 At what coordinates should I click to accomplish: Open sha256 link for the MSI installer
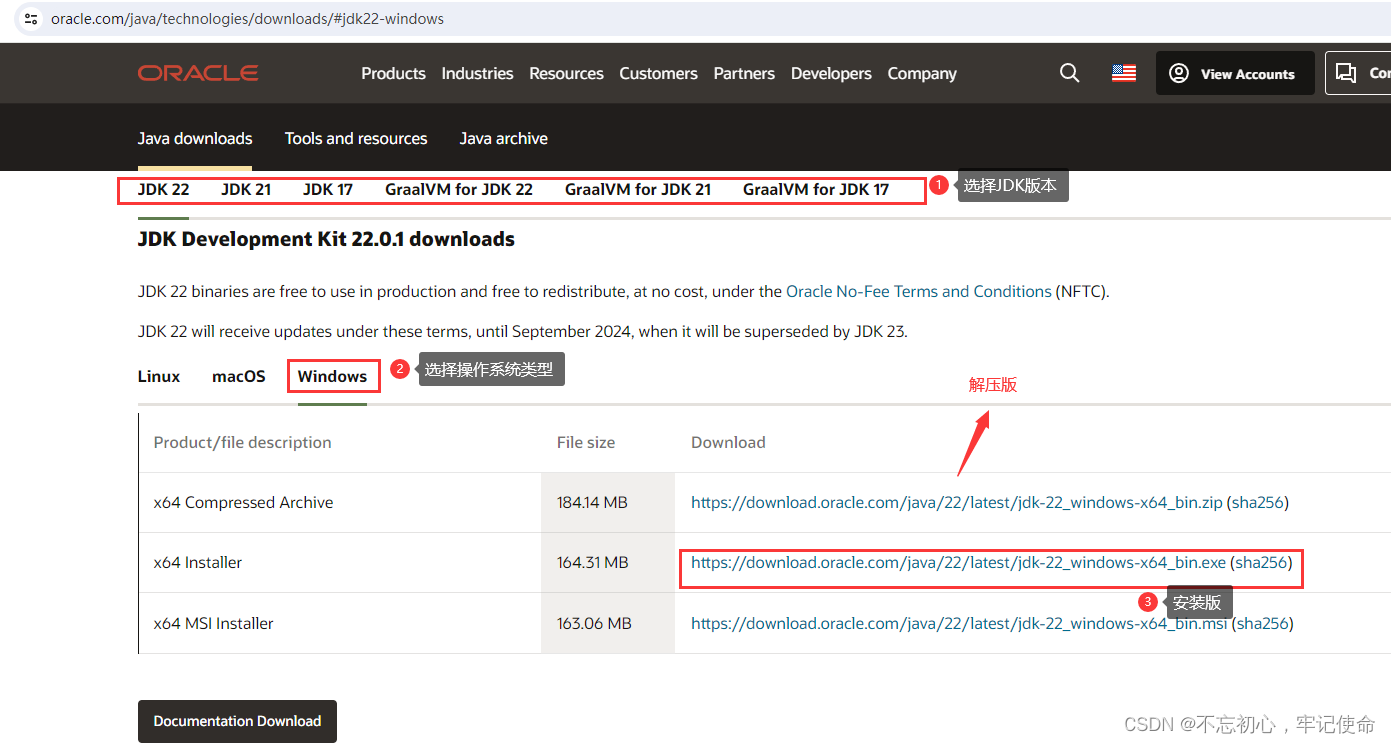pos(1263,623)
